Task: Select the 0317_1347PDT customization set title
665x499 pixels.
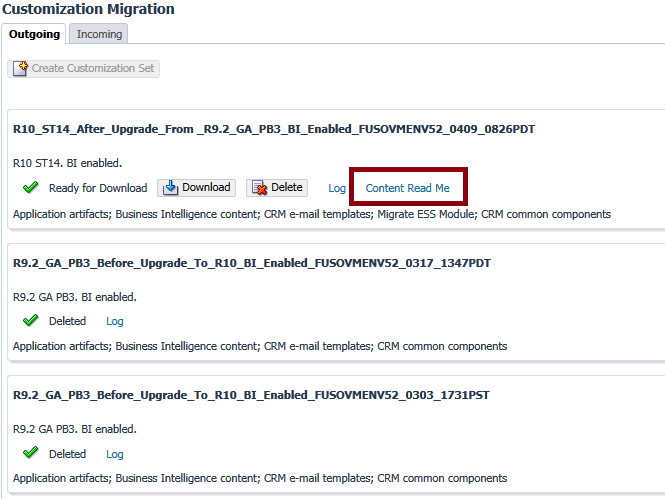Action: pos(251,263)
